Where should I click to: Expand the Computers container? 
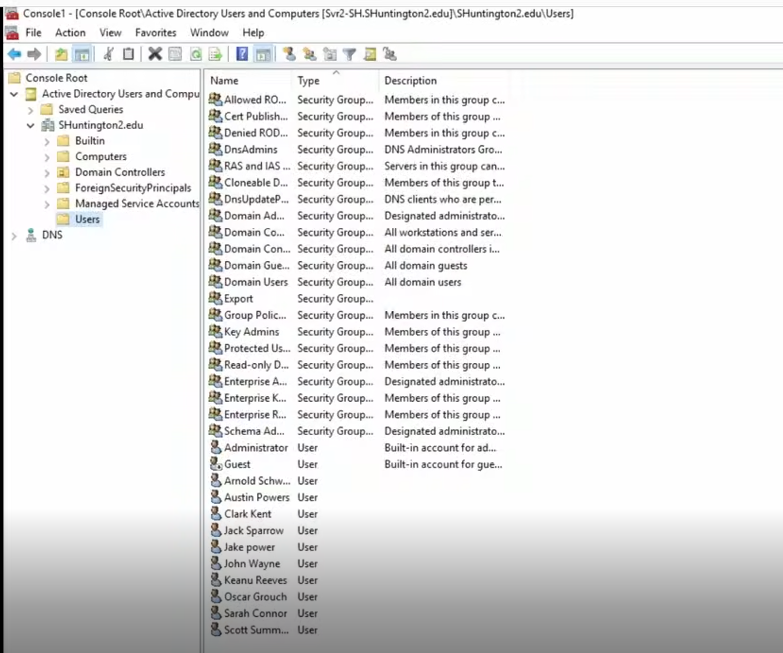[x=47, y=157]
